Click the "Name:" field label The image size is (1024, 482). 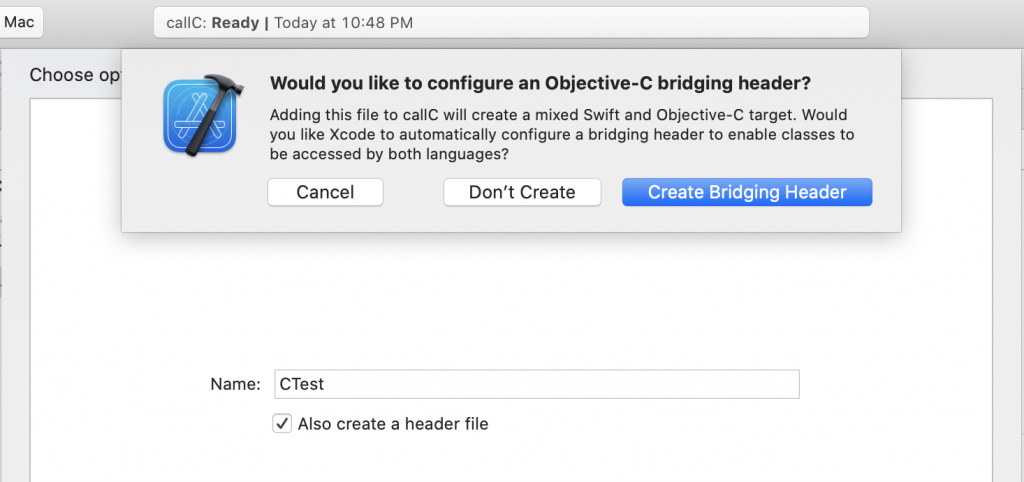click(235, 384)
